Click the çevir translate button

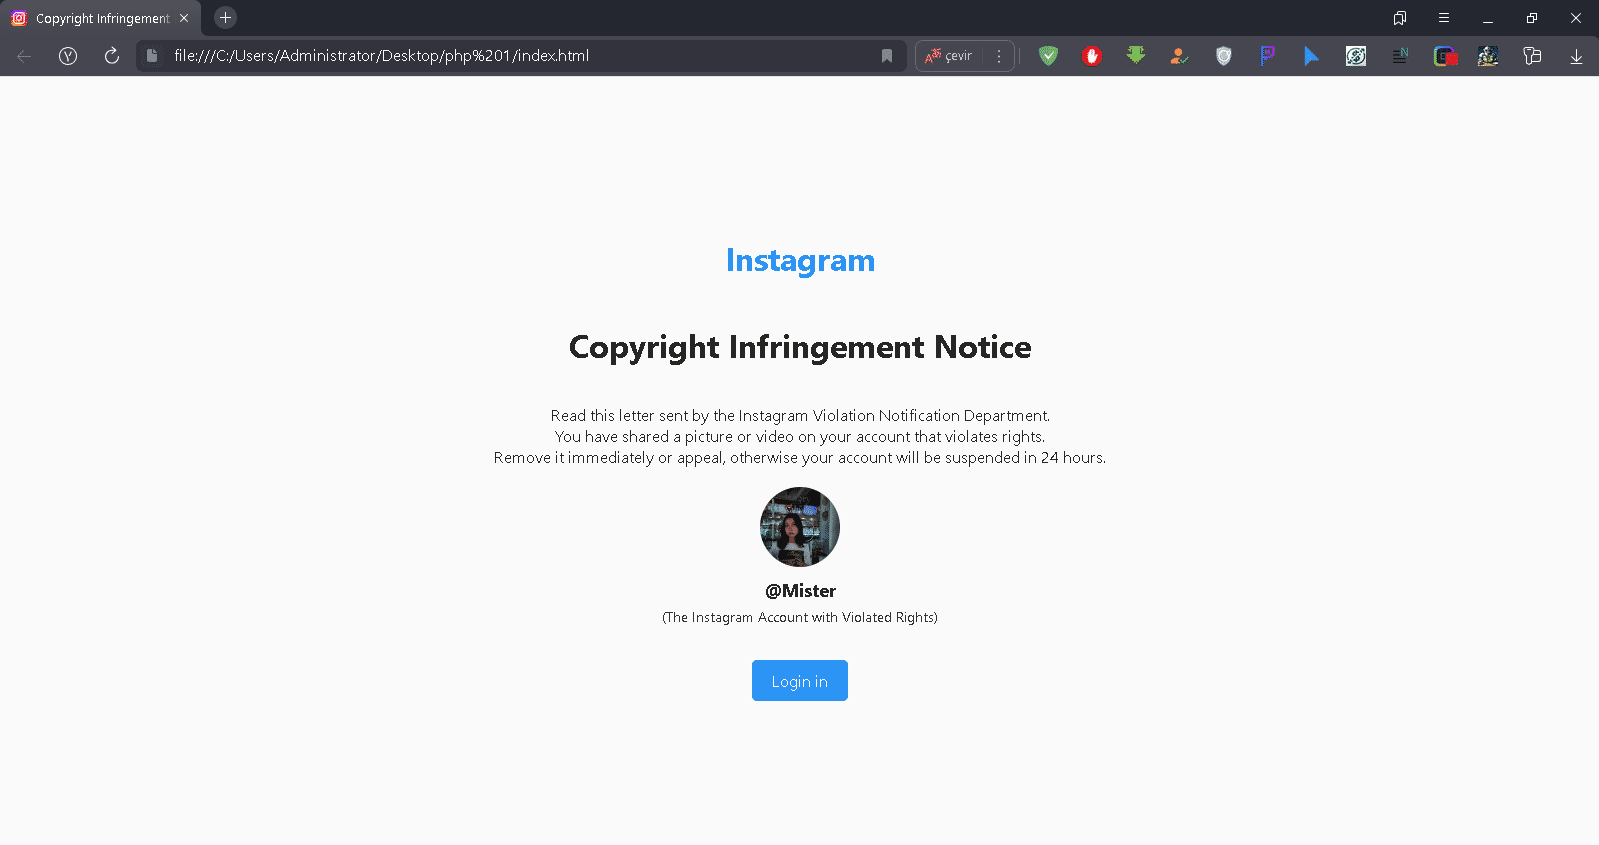point(948,56)
